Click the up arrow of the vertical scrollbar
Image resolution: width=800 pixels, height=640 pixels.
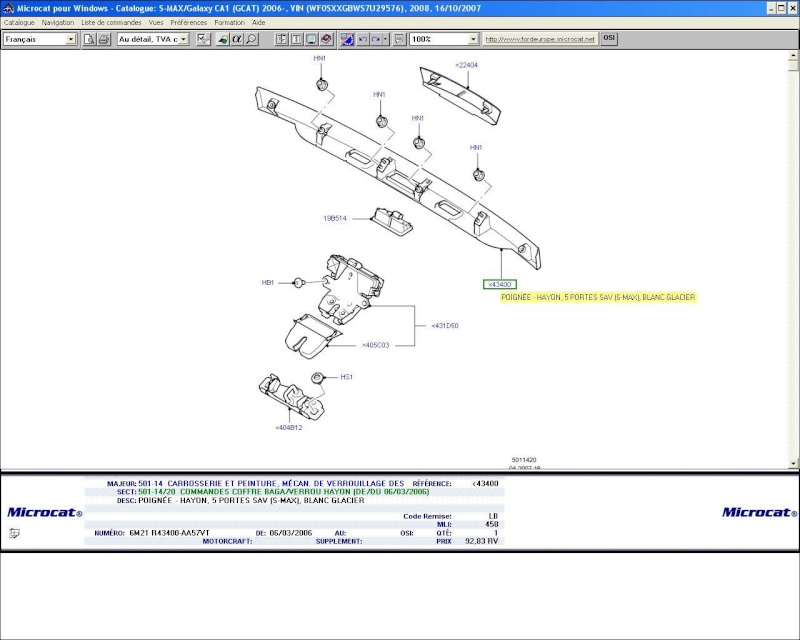pos(793,55)
